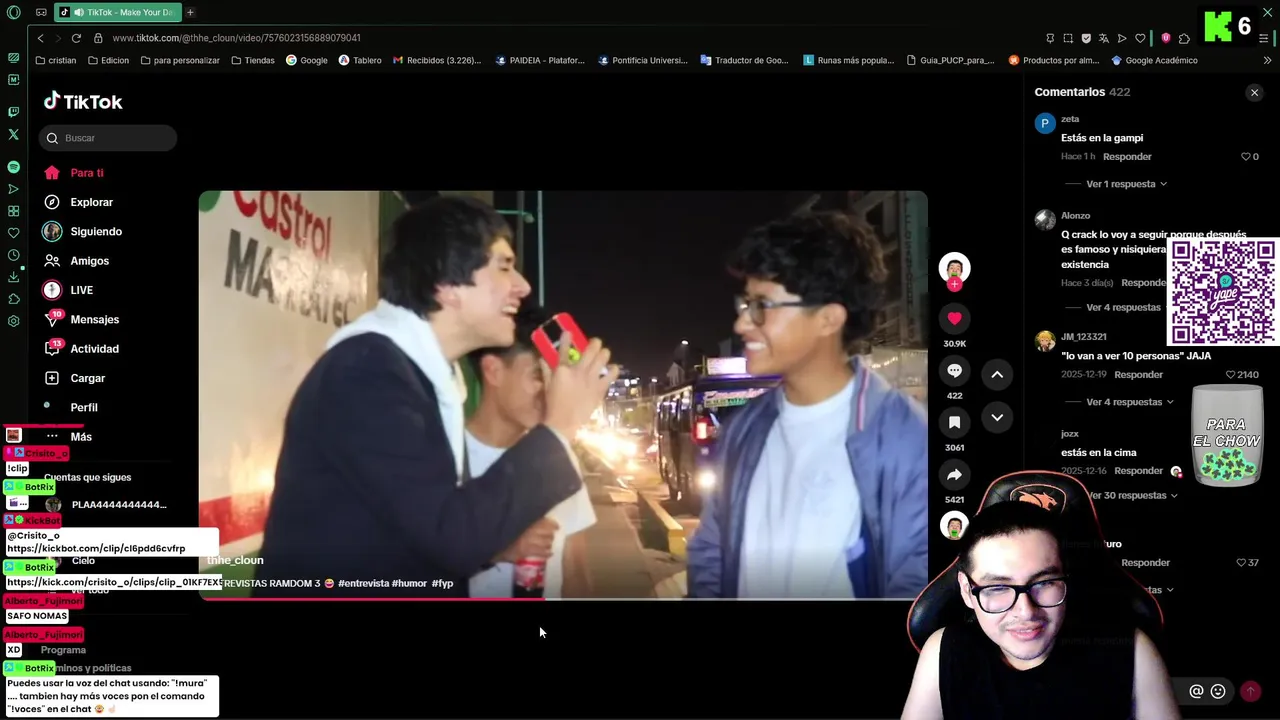Screen dimensions: 1280x720
Task: Like zeta's comment
Action: point(1246,157)
